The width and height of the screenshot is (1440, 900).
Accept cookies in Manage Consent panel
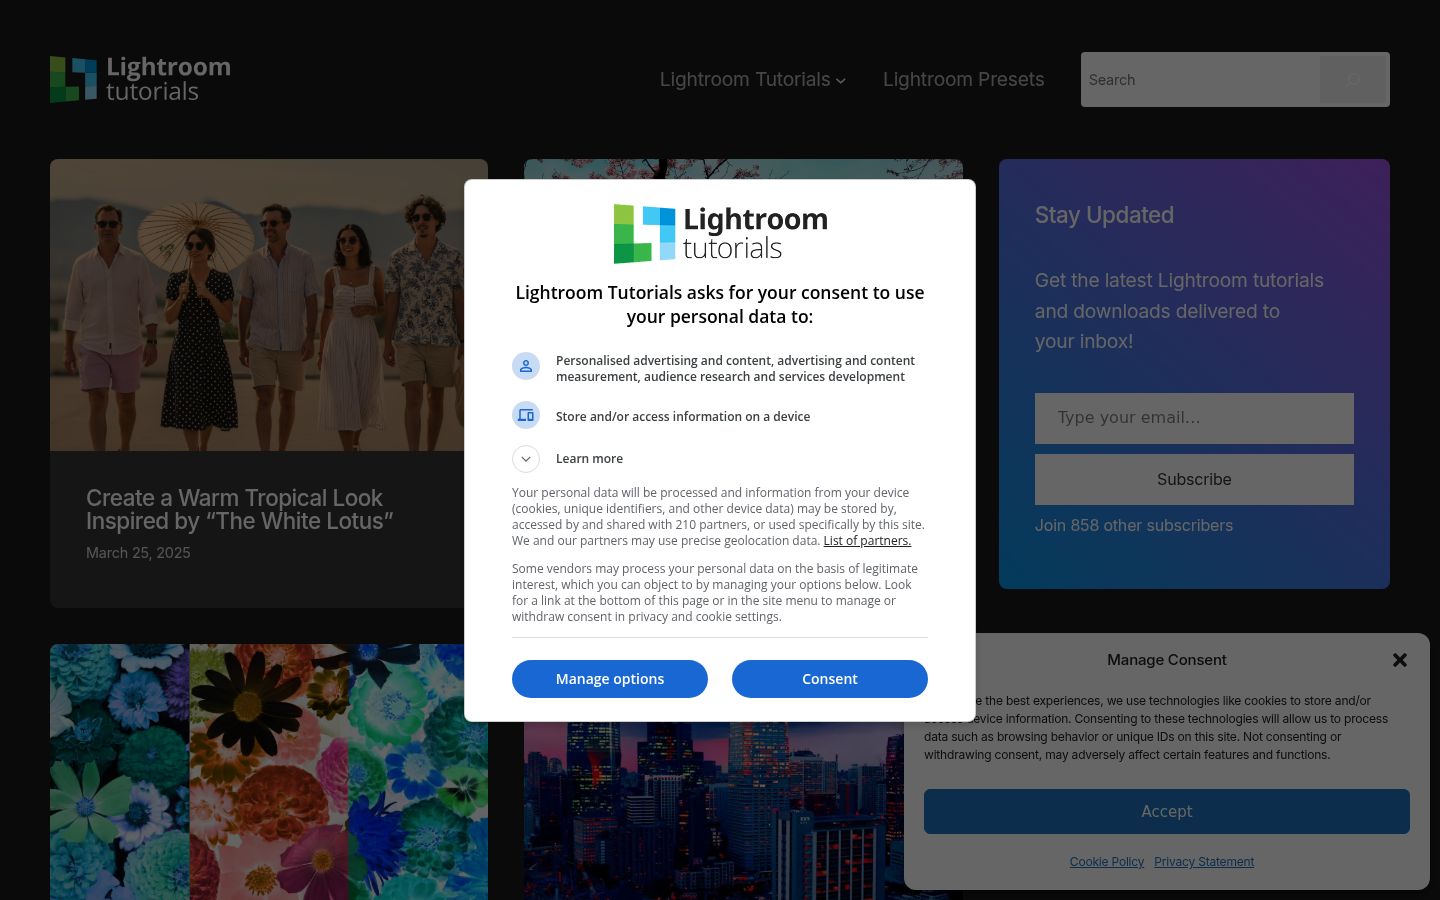coord(1167,811)
